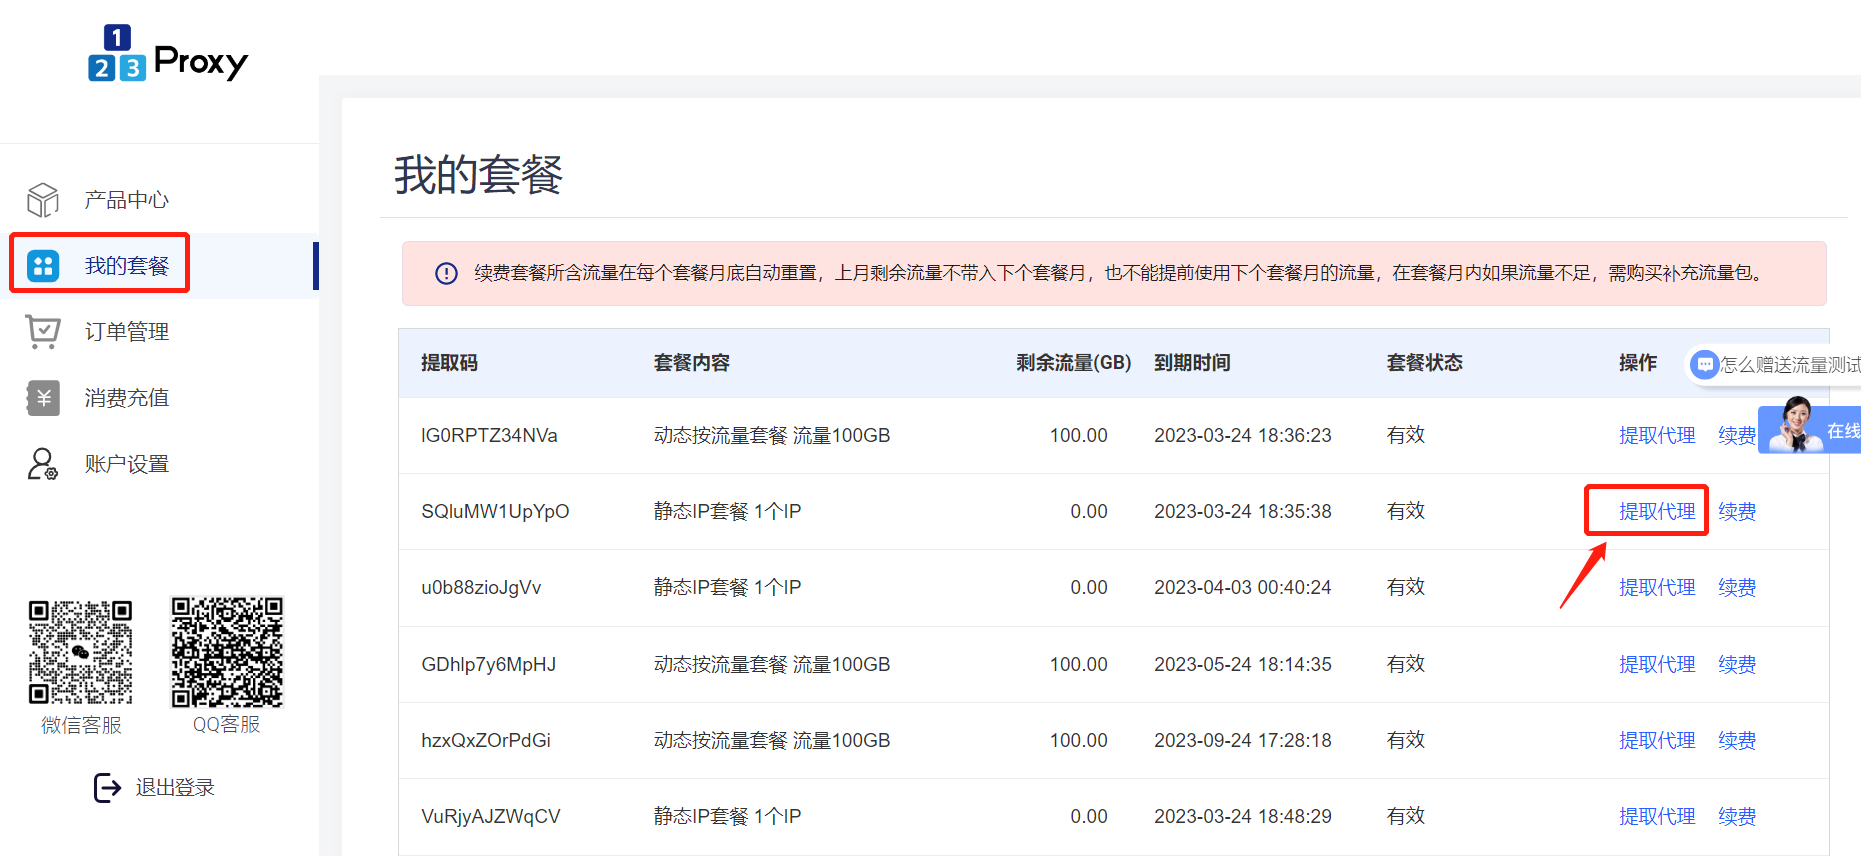The image size is (1861, 856).
Task: Click the QQ客服 QR code
Action: pyautogui.click(x=227, y=652)
